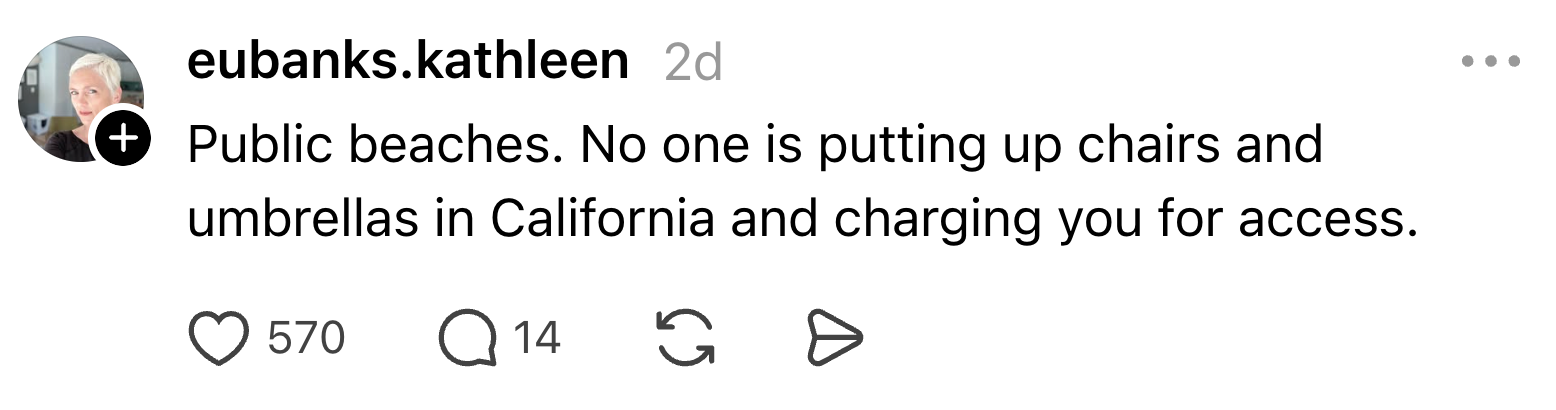
Task: Share the post with the paper plane icon
Action: click(833, 338)
